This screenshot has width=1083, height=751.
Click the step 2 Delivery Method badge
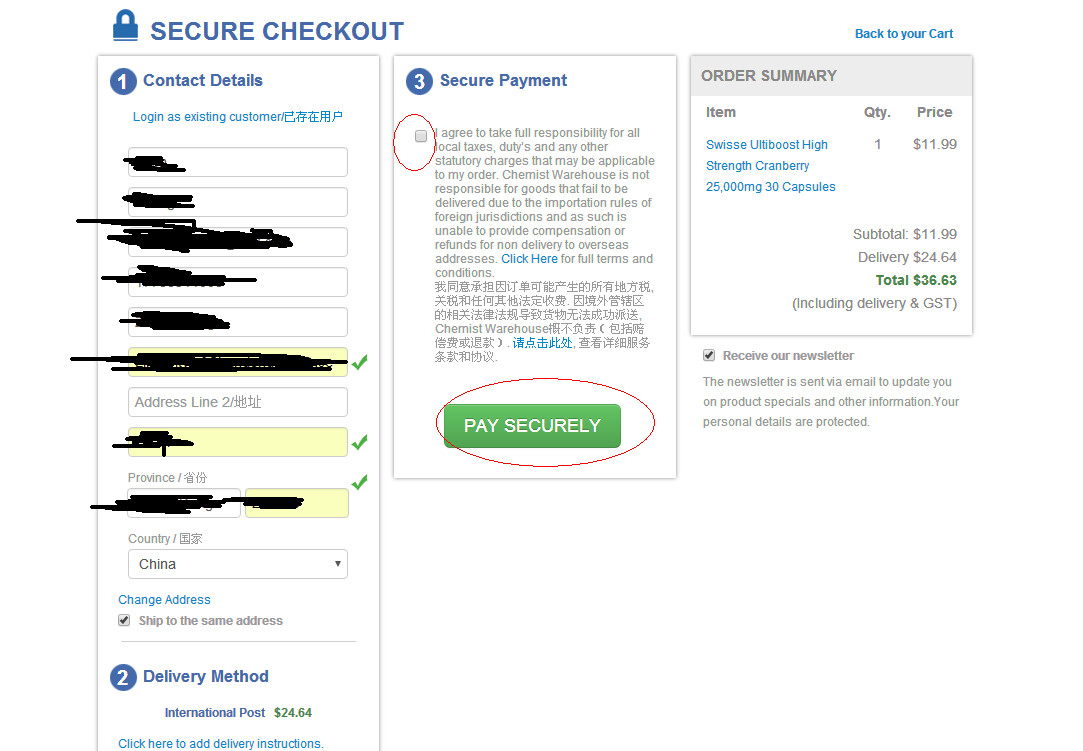(122, 678)
